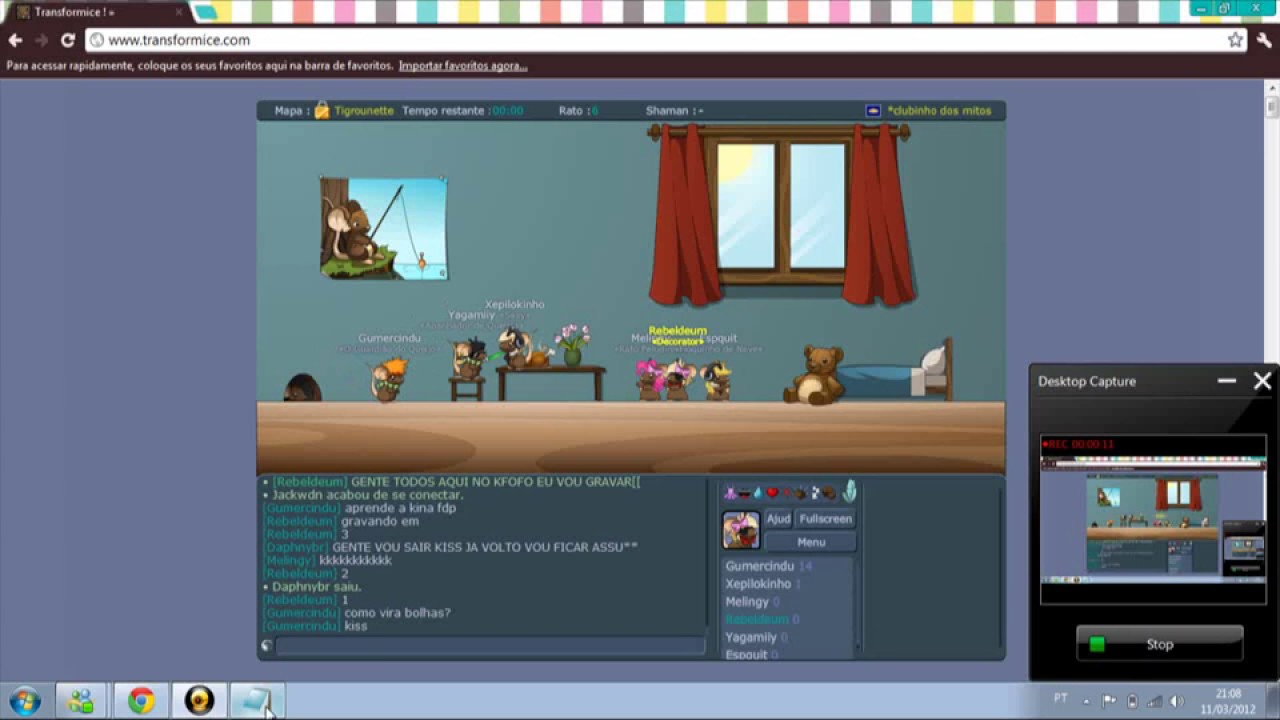Open the game Menu button

tap(811, 542)
